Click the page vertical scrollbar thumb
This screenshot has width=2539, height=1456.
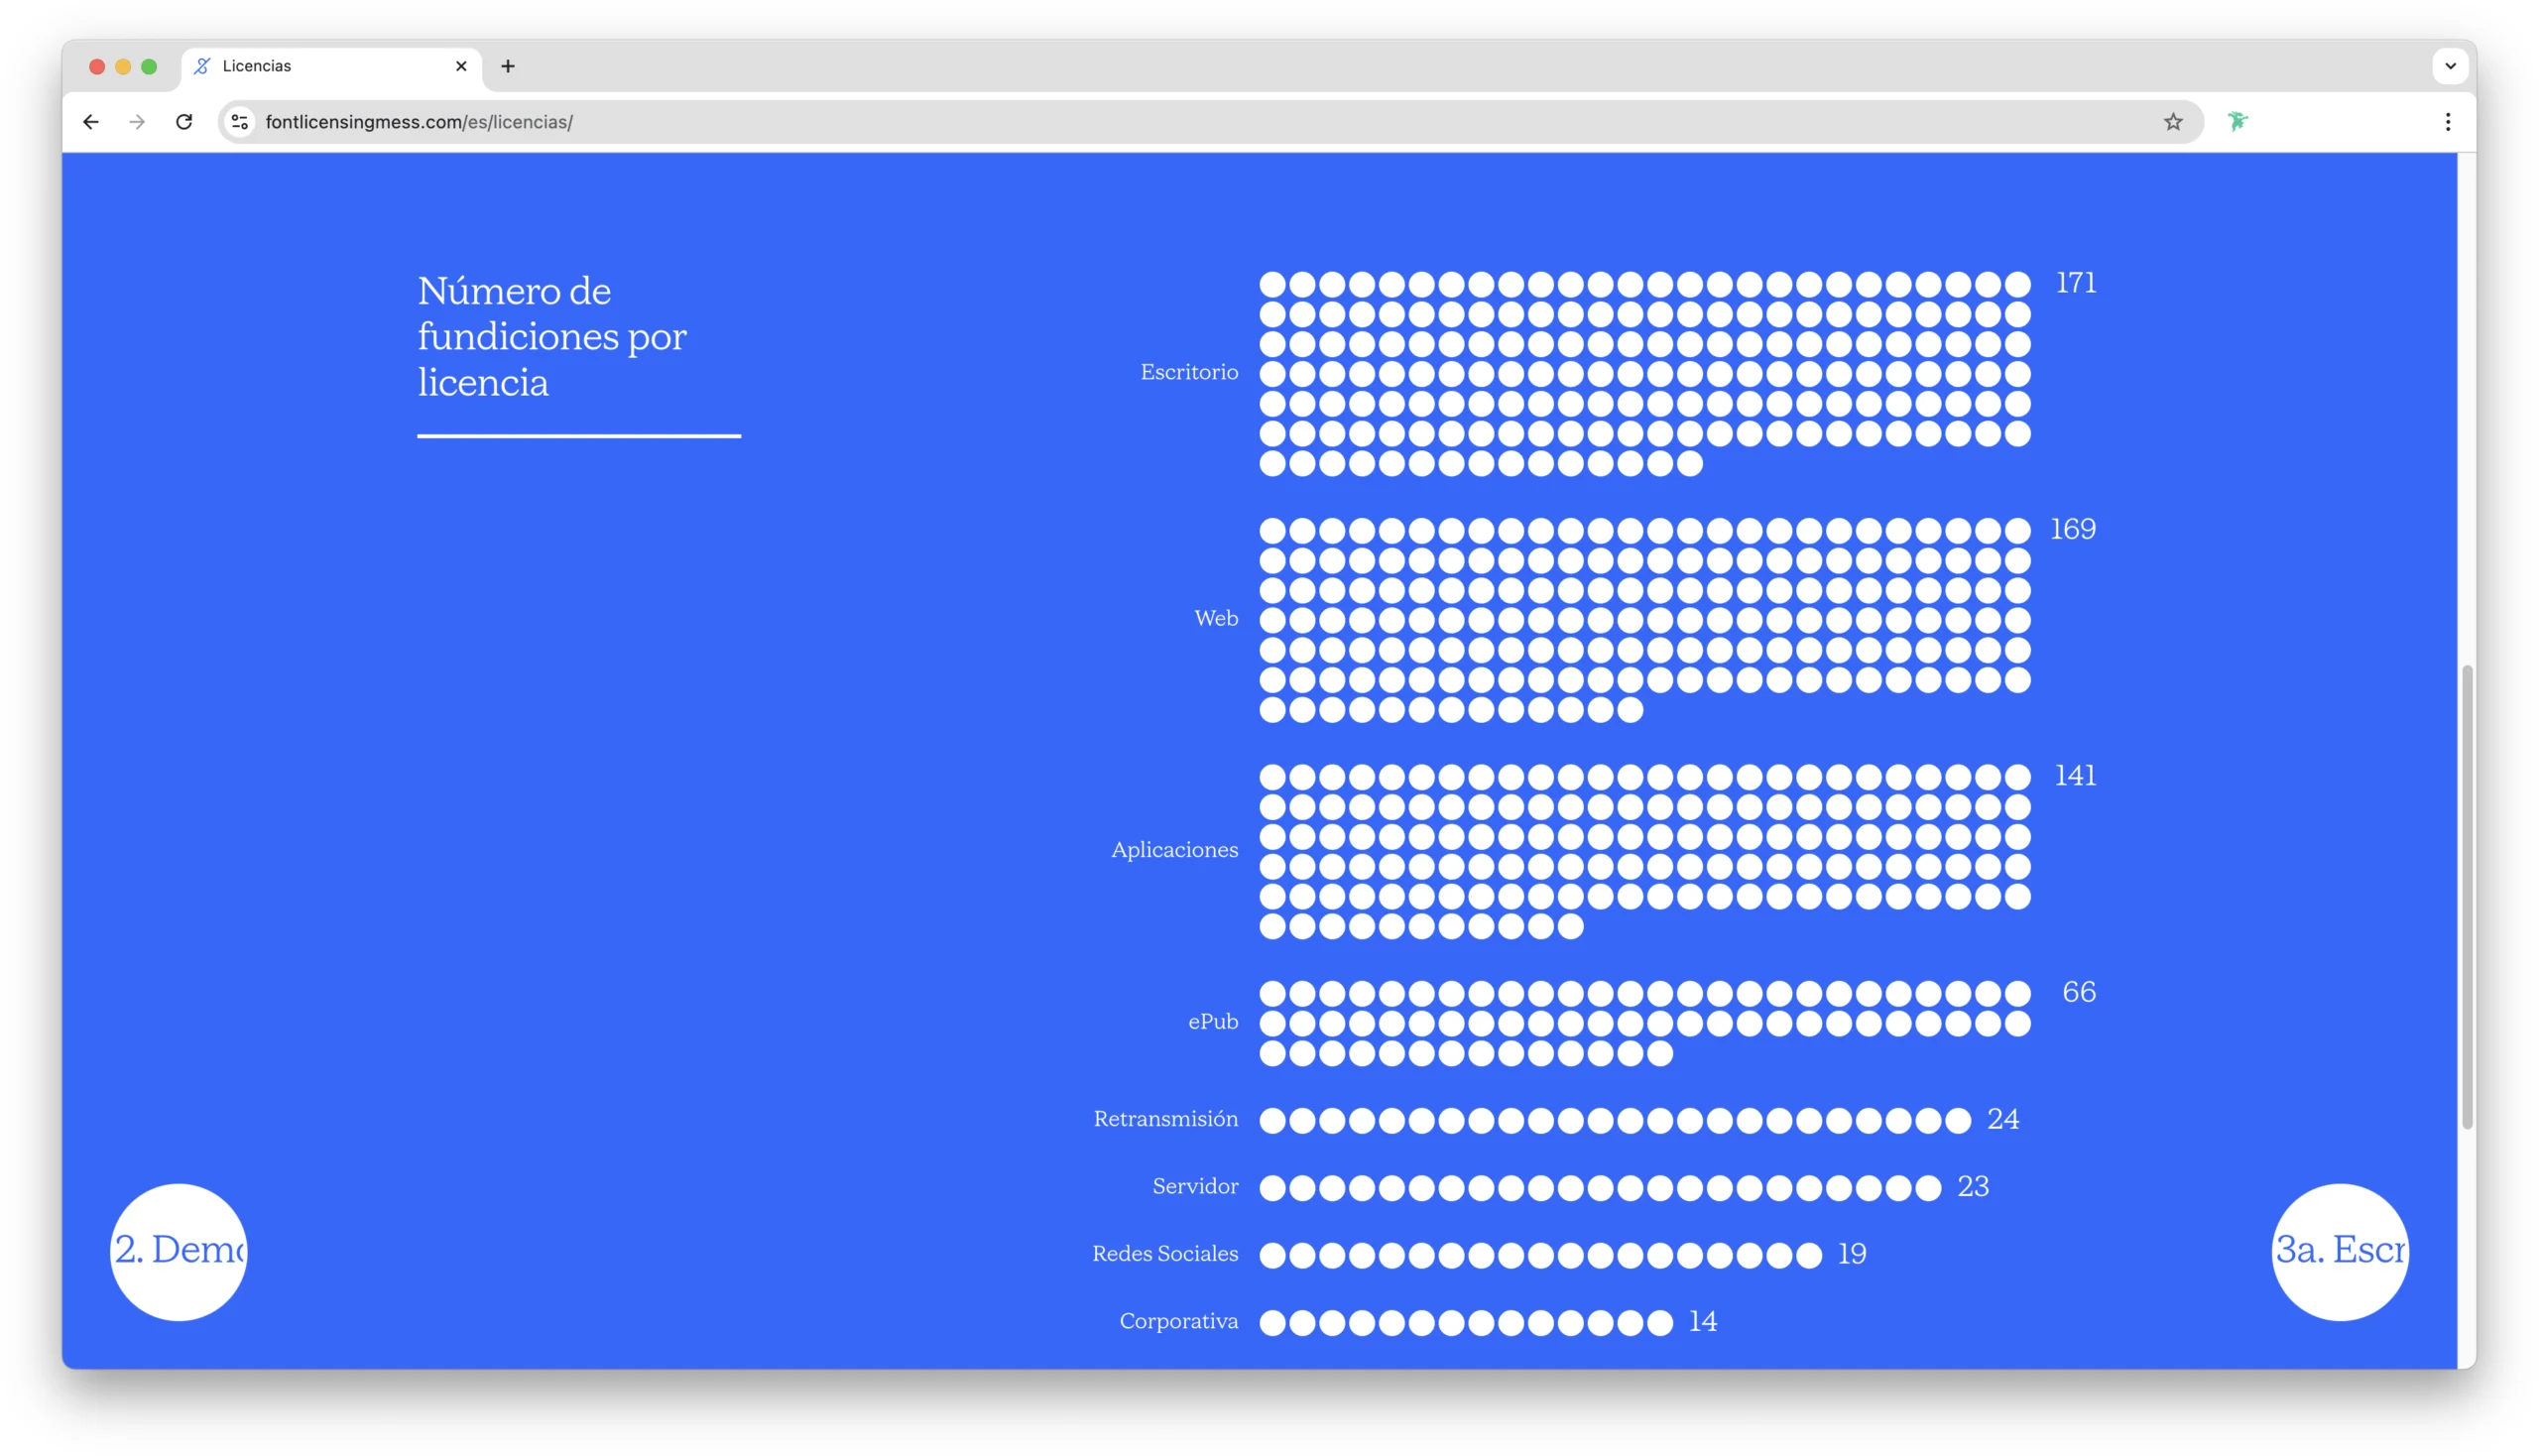click(x=2467, y=895)
